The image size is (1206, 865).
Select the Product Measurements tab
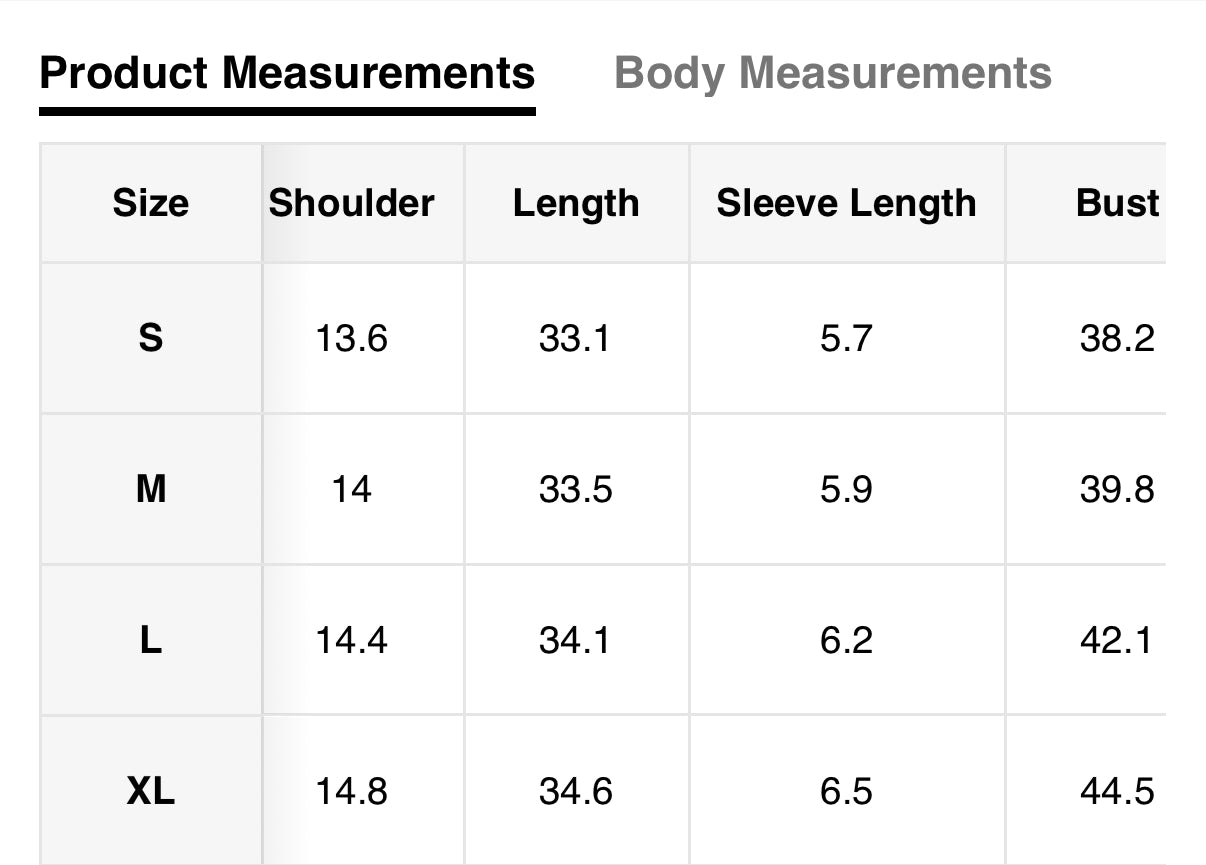(x=287, y=74)
